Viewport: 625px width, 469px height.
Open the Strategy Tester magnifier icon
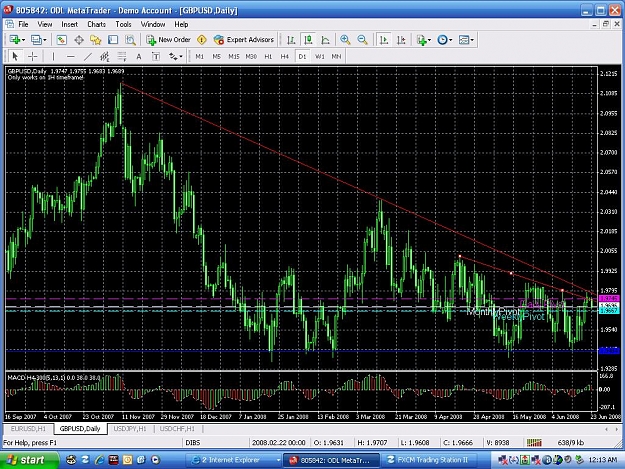[130, 40]
